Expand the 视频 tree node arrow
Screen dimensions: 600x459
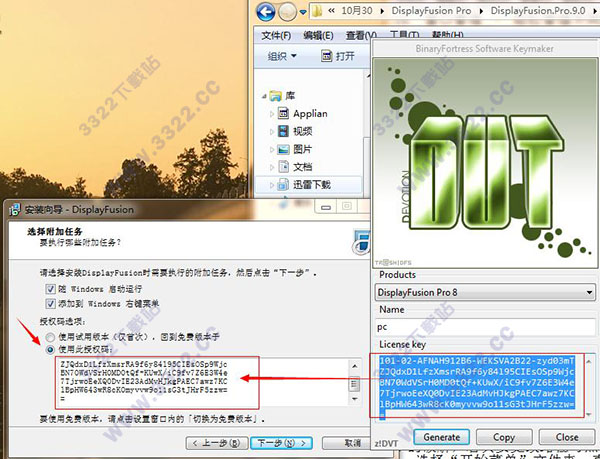click(x=272, y=132)
